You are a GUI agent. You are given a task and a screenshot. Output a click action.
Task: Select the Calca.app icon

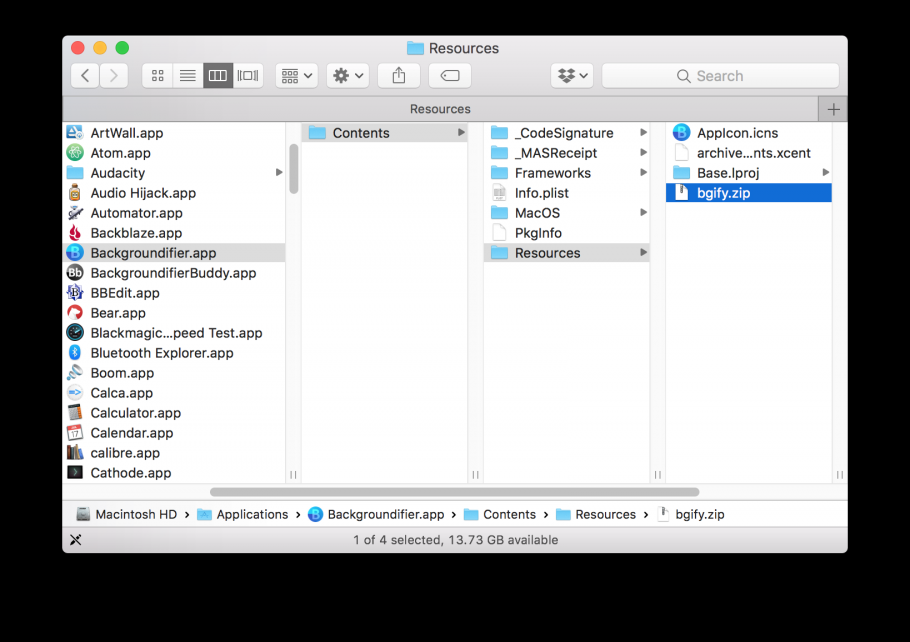[75, 393]
